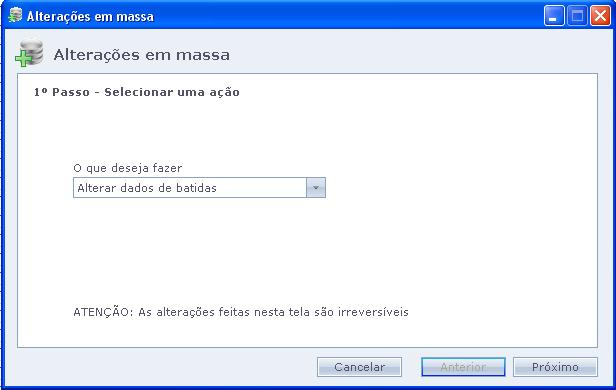Go back with the Anterior button
Viewport: 616px width, 390px height.
(463, 367)
